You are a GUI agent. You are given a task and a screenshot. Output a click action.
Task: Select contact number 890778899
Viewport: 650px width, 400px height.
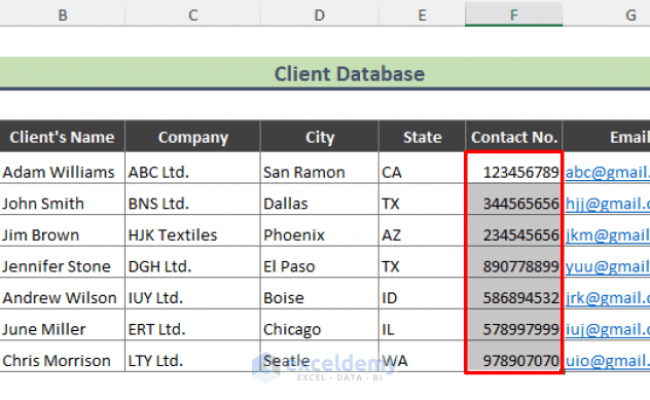[x=514, y=262]
